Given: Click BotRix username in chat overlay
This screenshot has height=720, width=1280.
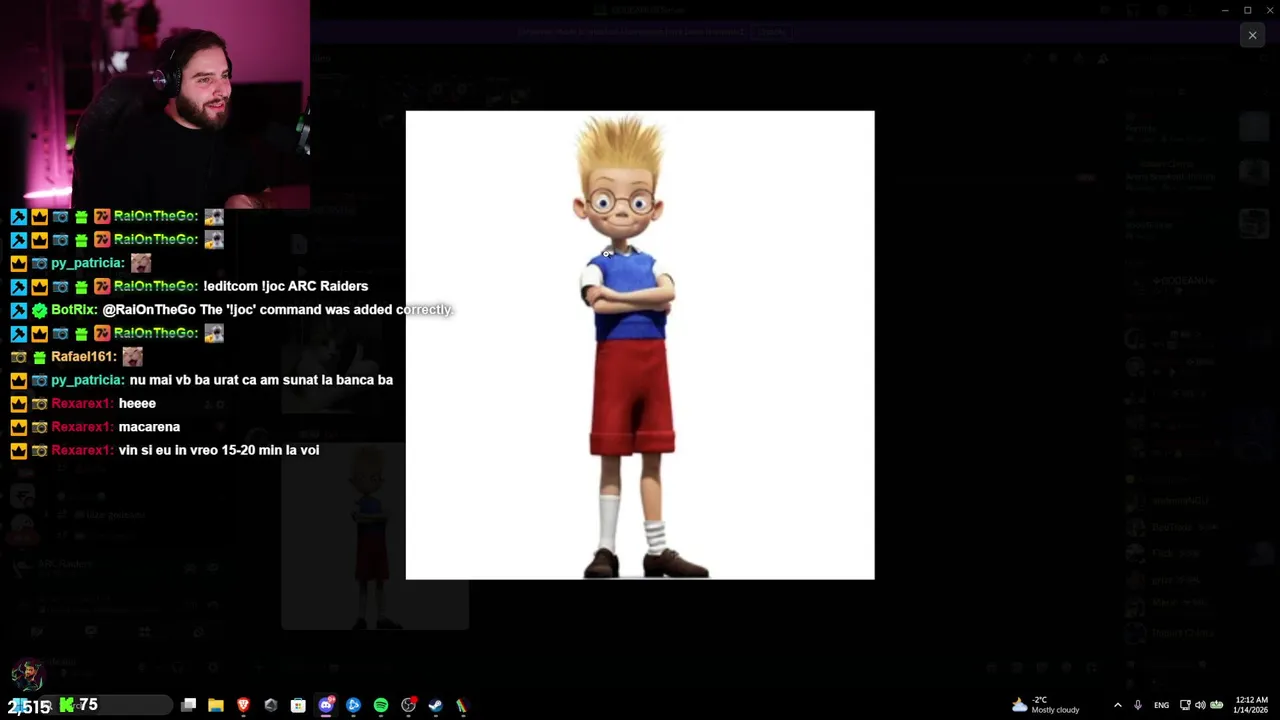Looking at the screenshot, I should point(73,310).
